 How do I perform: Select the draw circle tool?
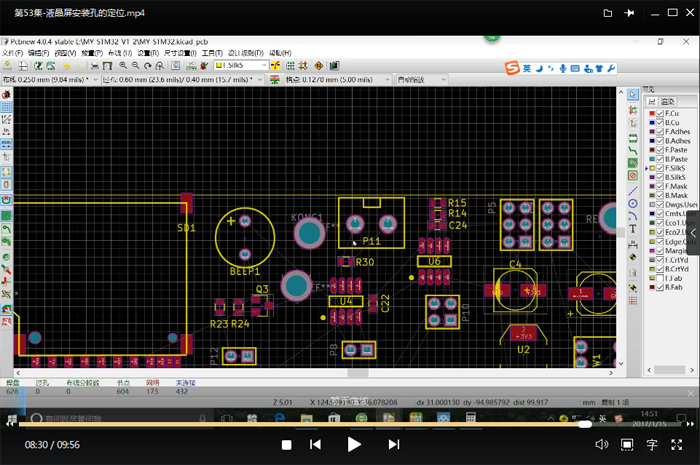(633, 203)
